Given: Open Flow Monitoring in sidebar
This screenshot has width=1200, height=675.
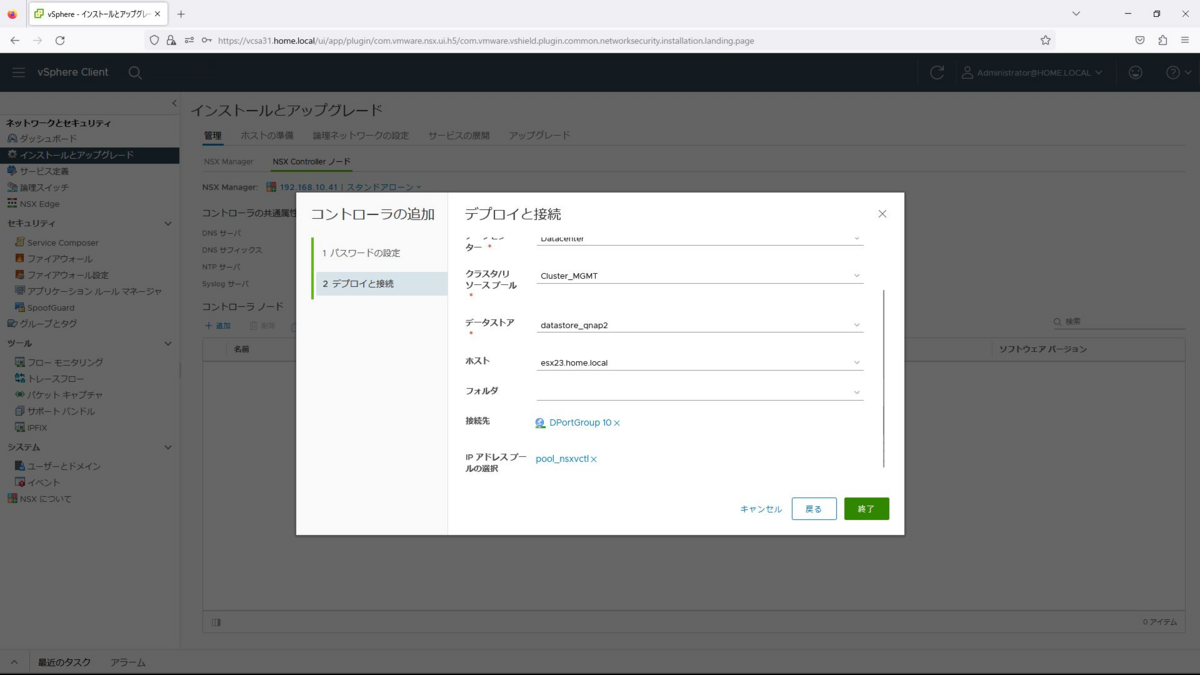Looking at the screenshot, I should click(64, 362).
